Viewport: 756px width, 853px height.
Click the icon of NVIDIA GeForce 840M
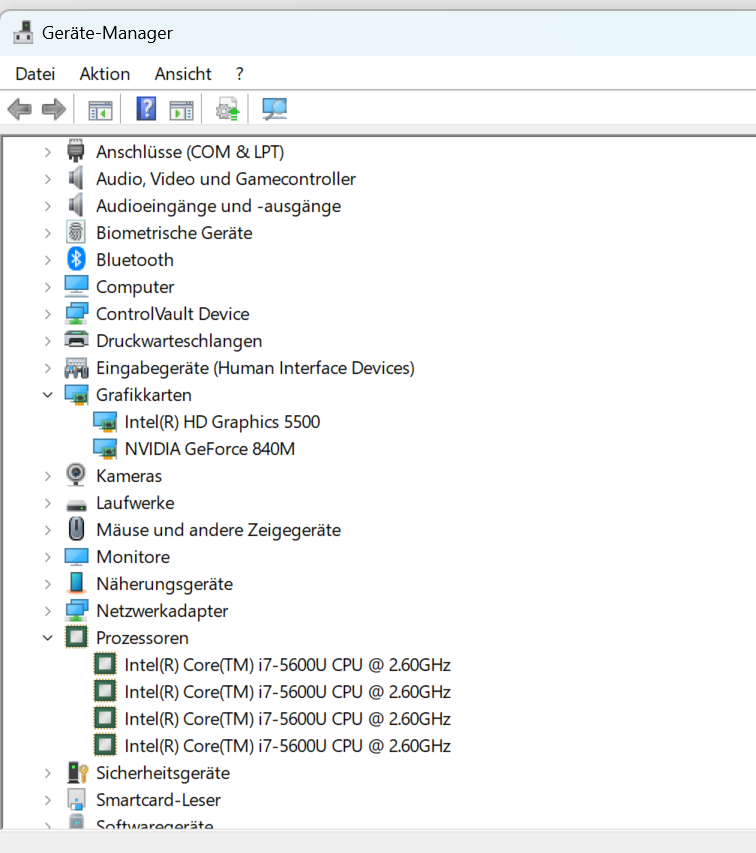click(x=105, y=448)
